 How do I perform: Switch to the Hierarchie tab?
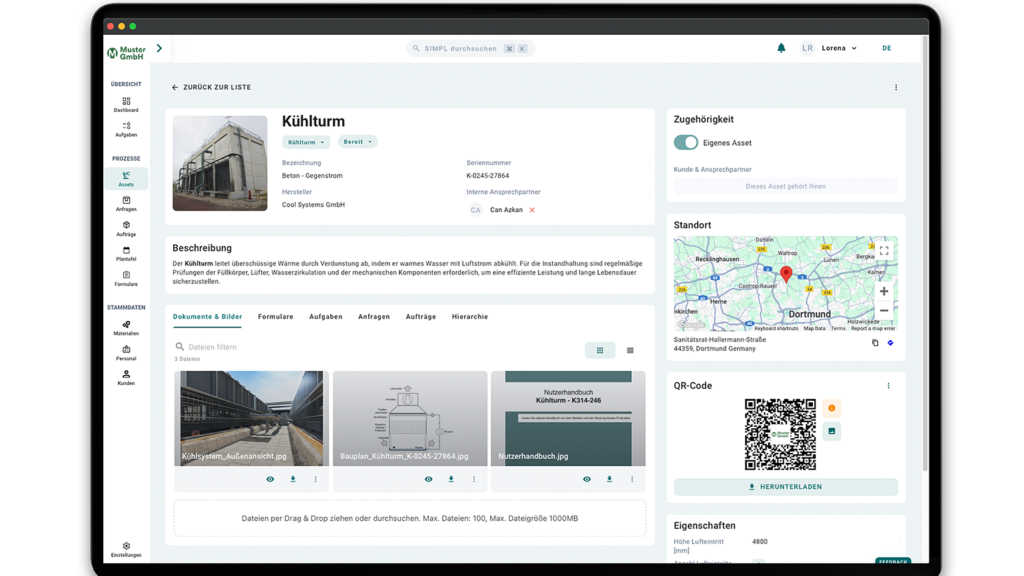[x=470, y=316]
